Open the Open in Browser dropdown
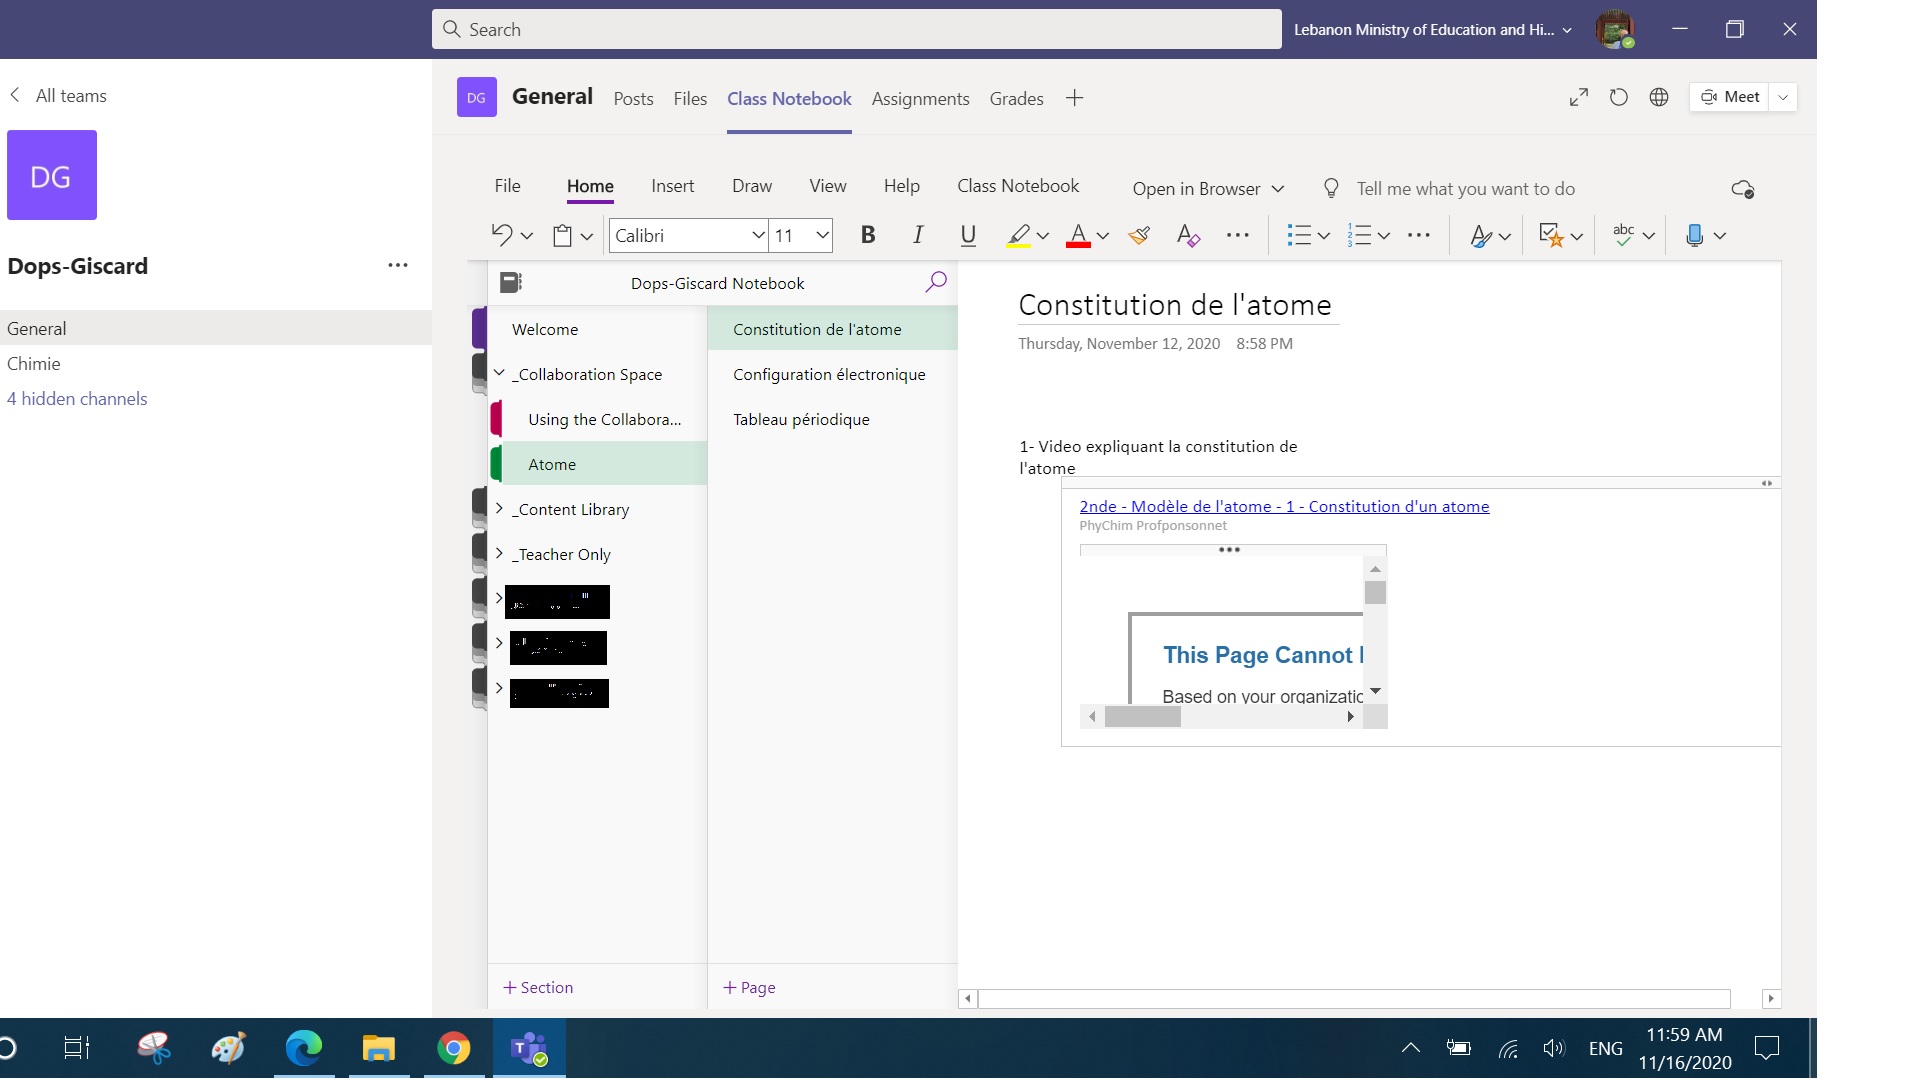Screen dimensions: 1920x1080 (x=1208, y=189)
